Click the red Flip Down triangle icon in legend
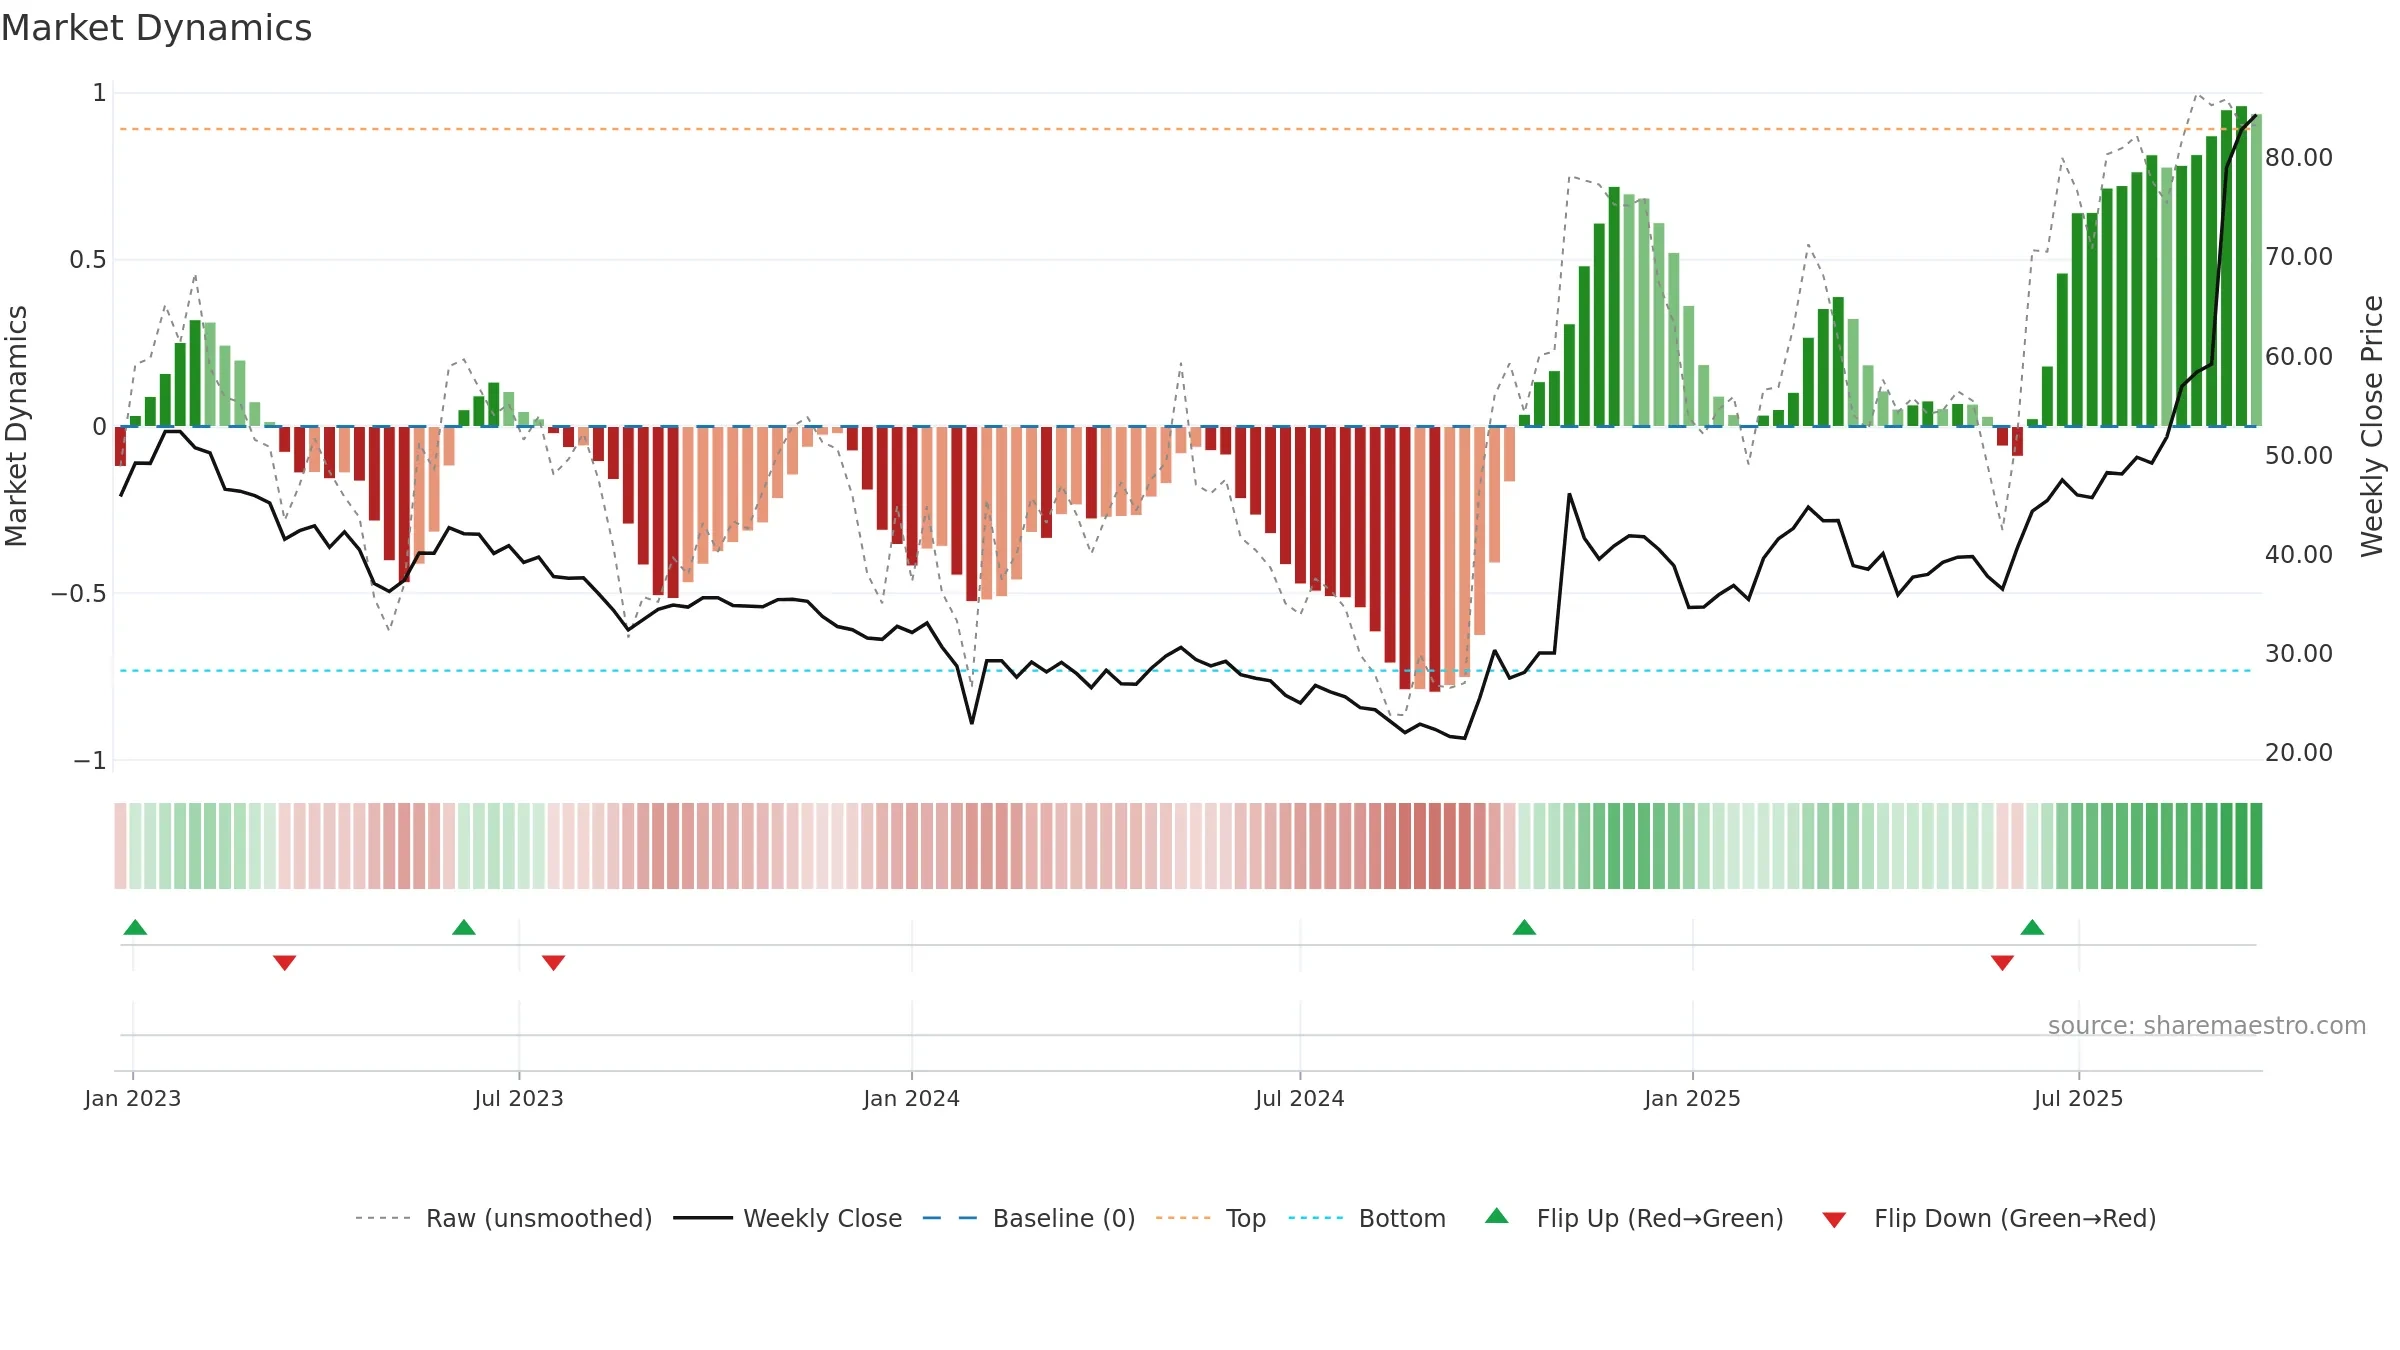 (1834, 1220)
